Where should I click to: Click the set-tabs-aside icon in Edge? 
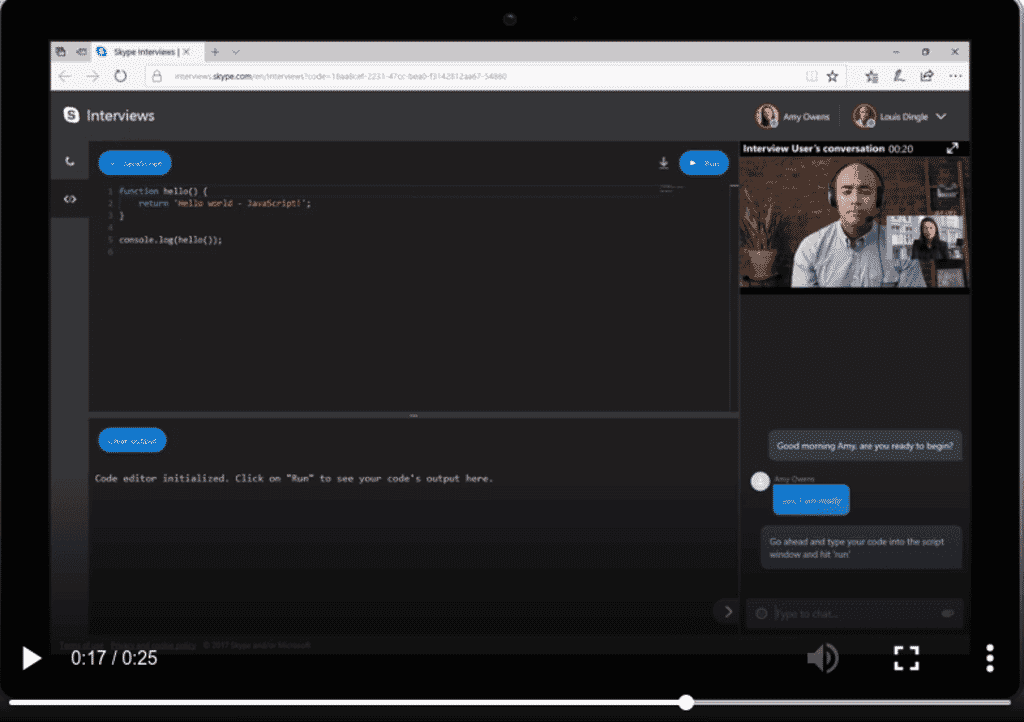[81, 52]
